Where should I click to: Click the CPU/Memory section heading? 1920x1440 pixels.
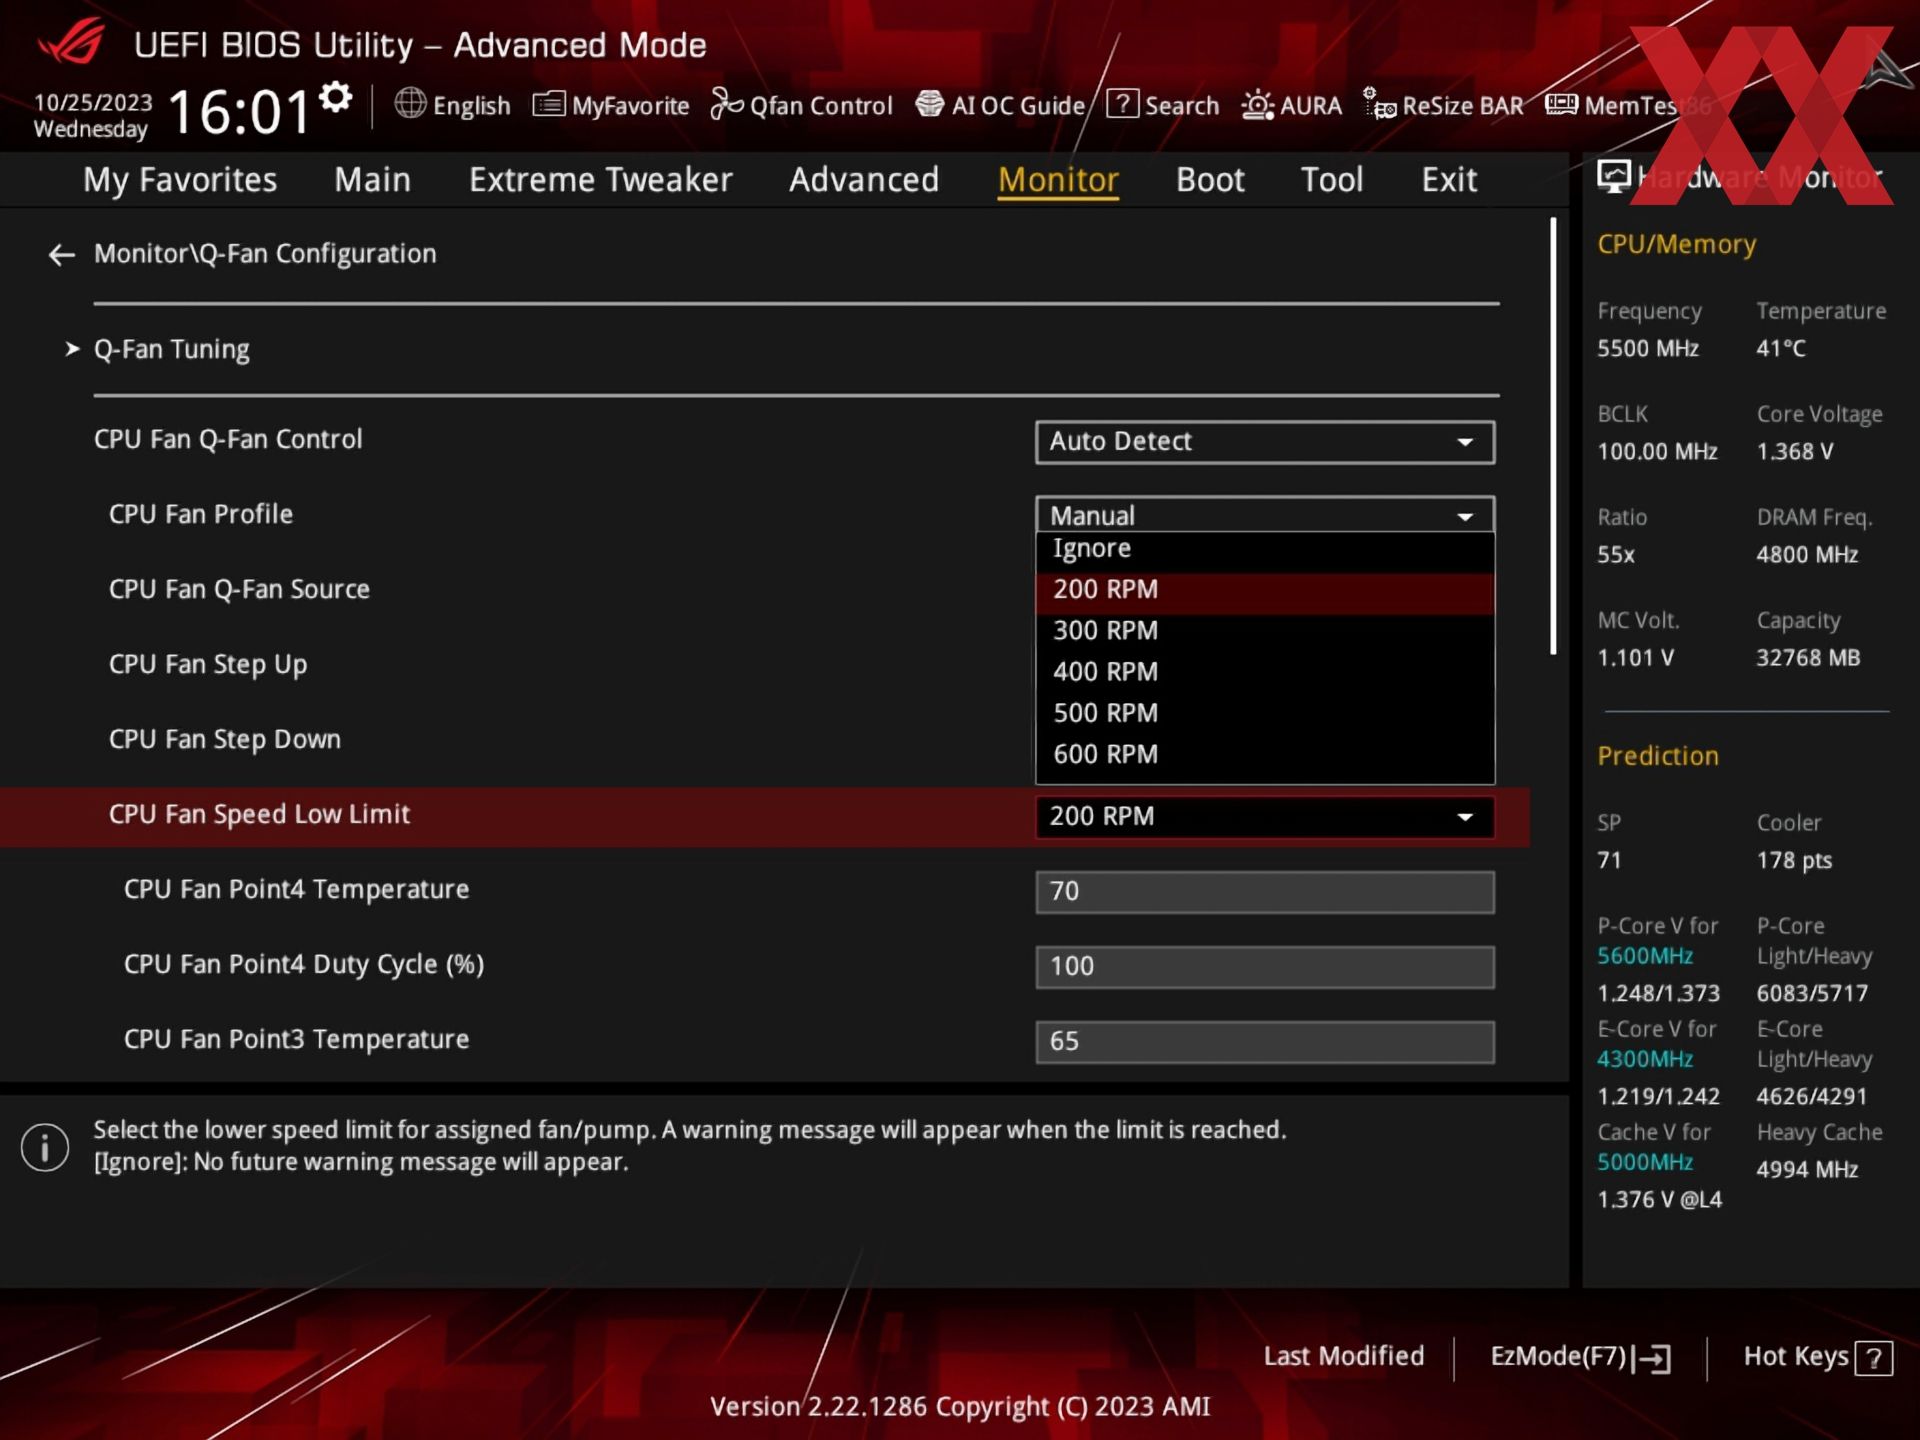[x=1676, y=245]
